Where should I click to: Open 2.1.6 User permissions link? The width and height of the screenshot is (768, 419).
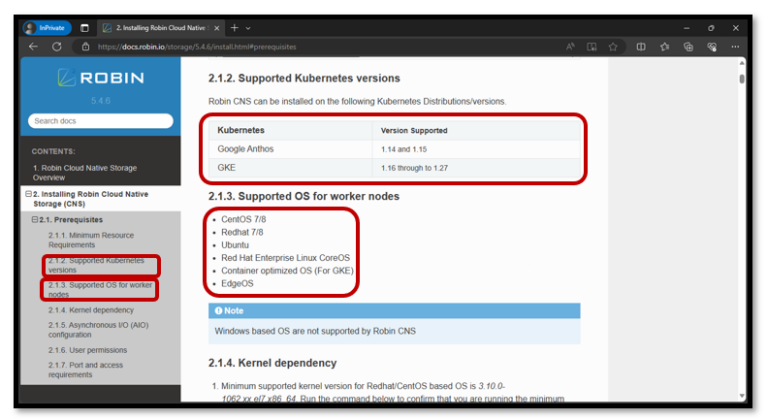(87, 350)
